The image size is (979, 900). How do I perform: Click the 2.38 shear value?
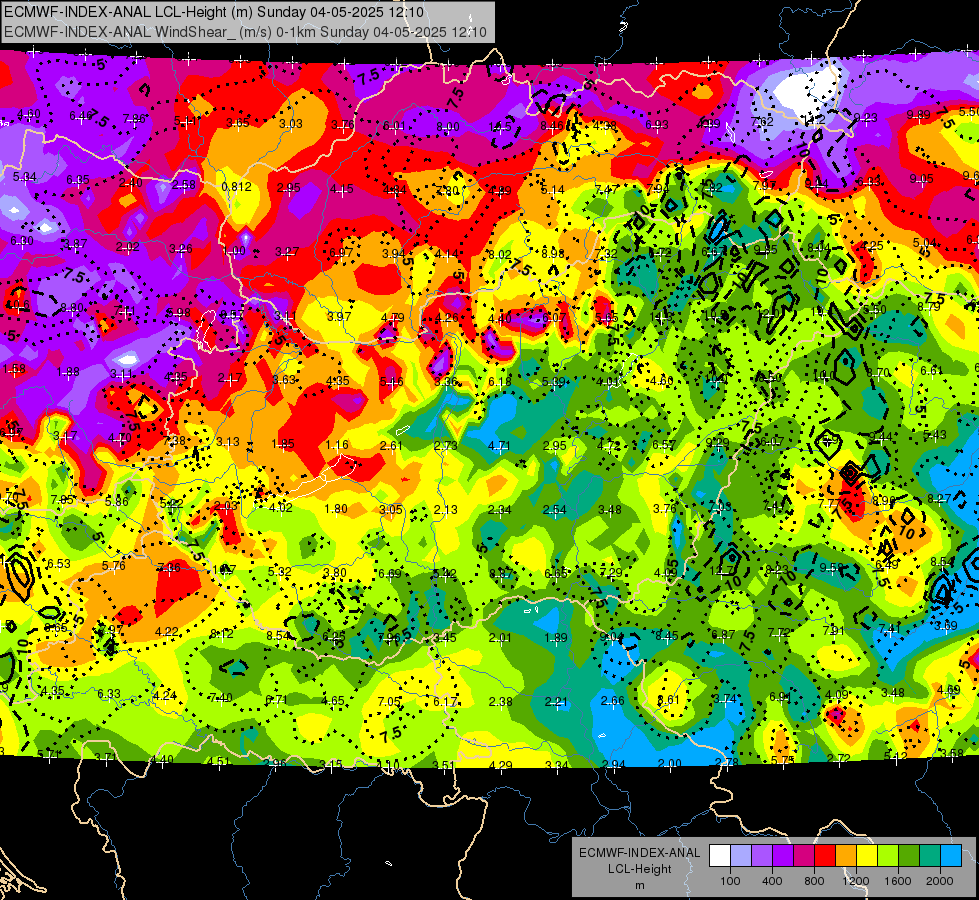pos(500,701)
